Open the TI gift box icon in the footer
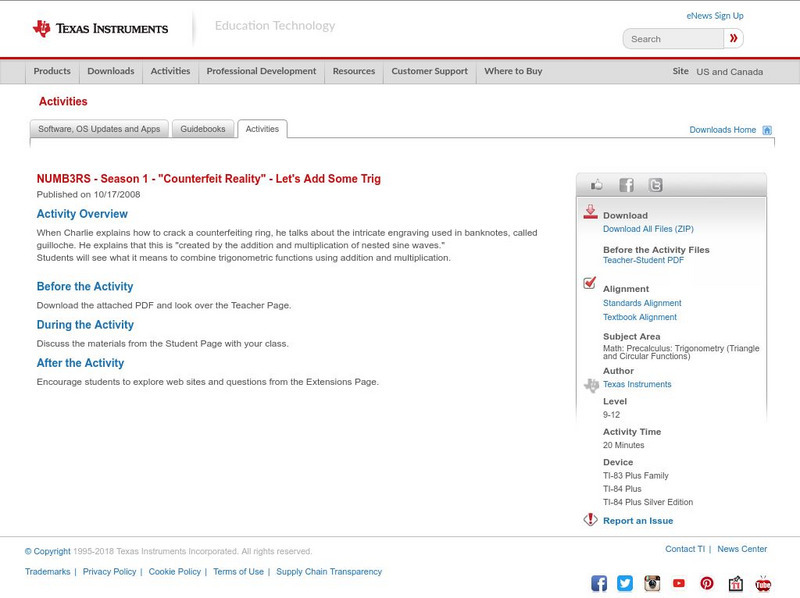Viewport: 800px width, 598px height. [735, 583]
